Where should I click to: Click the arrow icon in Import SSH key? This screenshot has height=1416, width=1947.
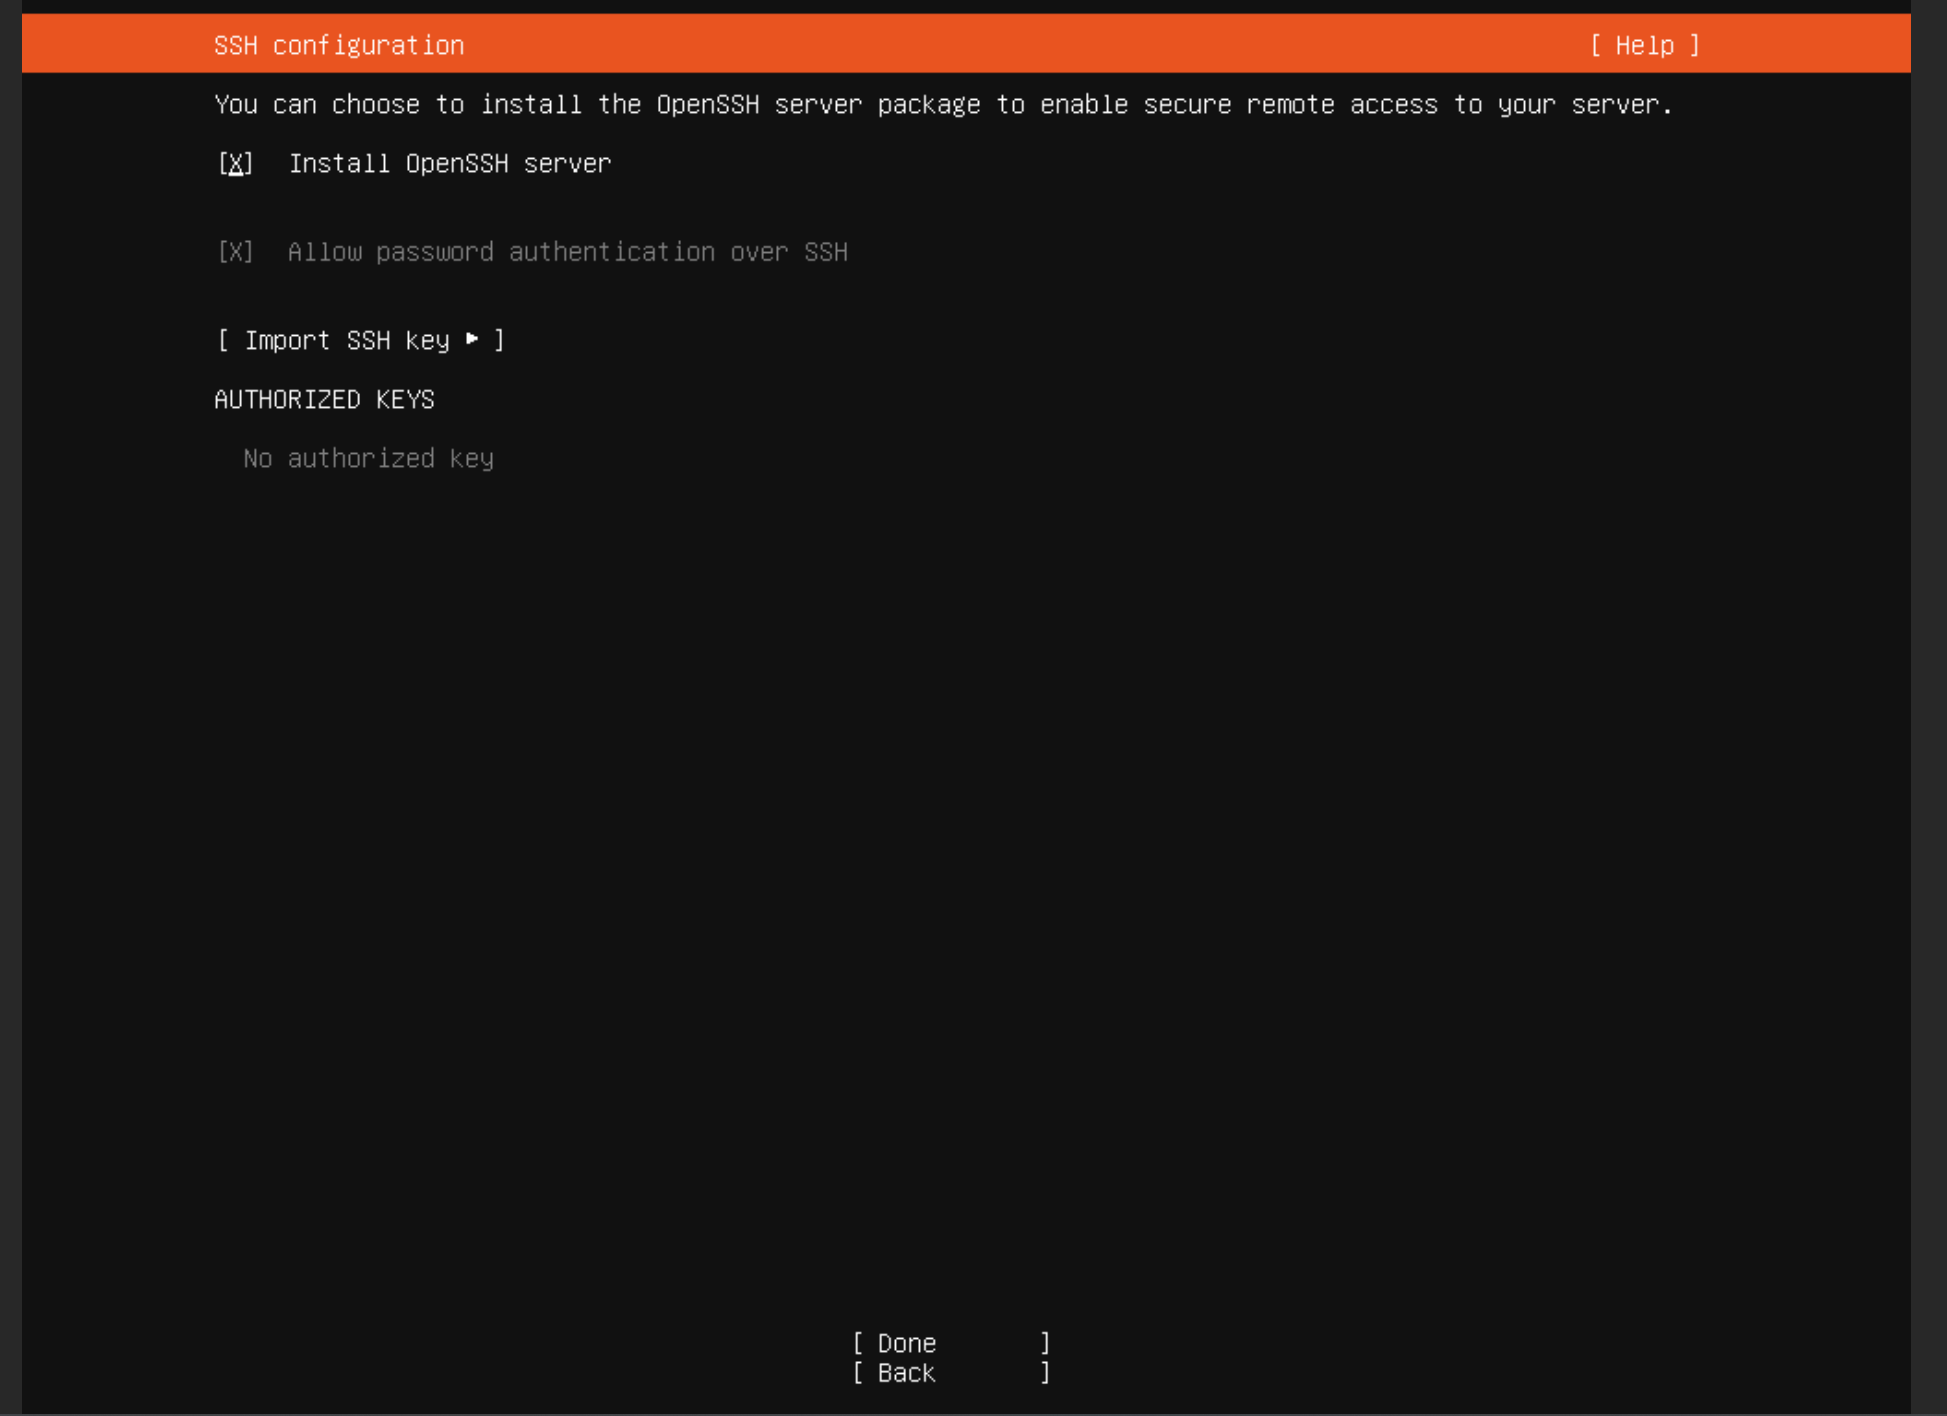click(472, 340)
